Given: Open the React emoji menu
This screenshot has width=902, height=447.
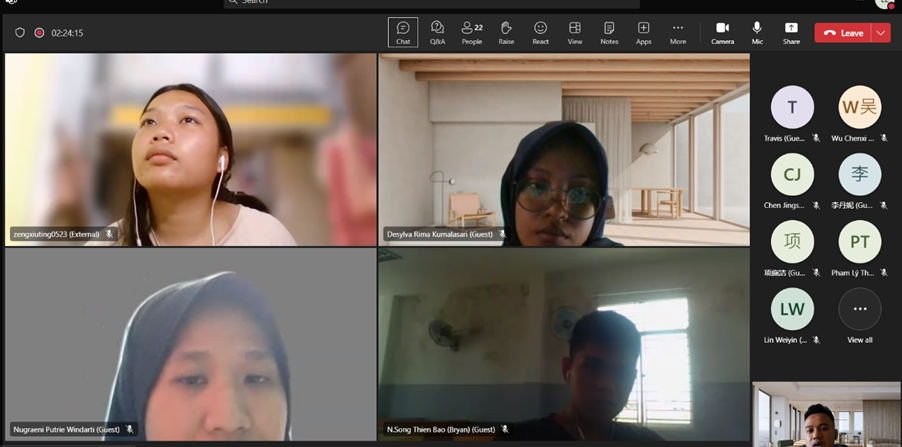Looking at the screenshot, I should click(x=540, y=32).
